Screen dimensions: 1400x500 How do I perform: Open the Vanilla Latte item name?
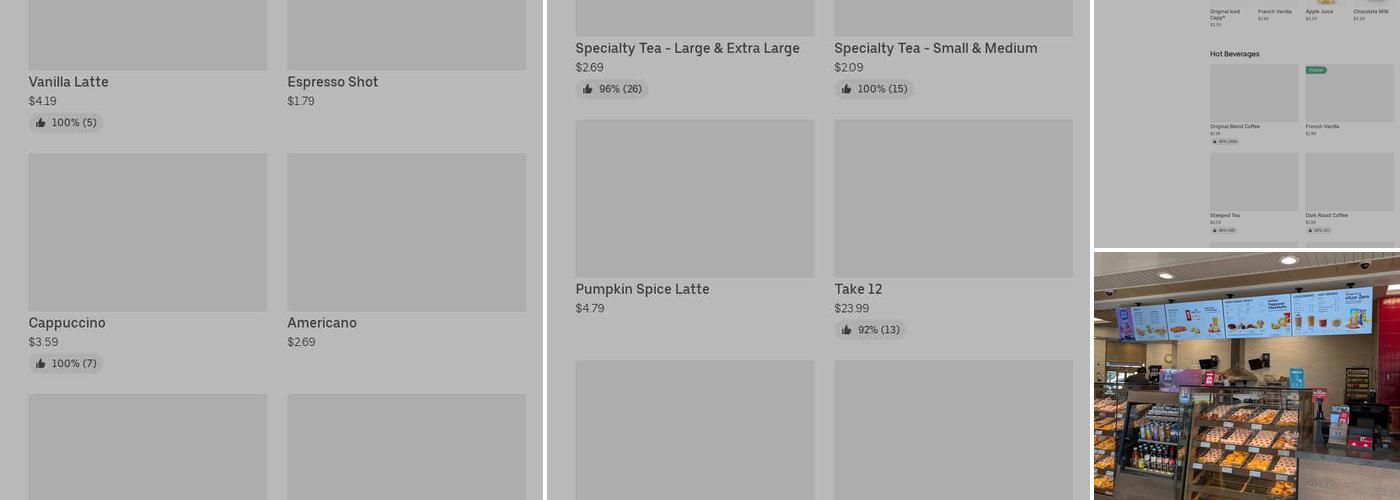tap(68, 82)
